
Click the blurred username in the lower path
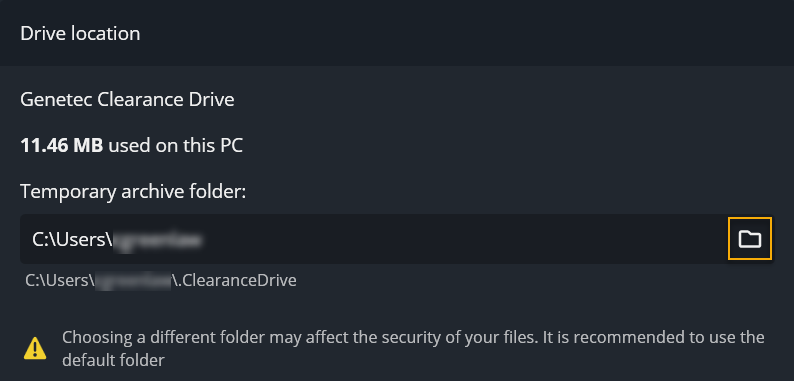[133, 280]
